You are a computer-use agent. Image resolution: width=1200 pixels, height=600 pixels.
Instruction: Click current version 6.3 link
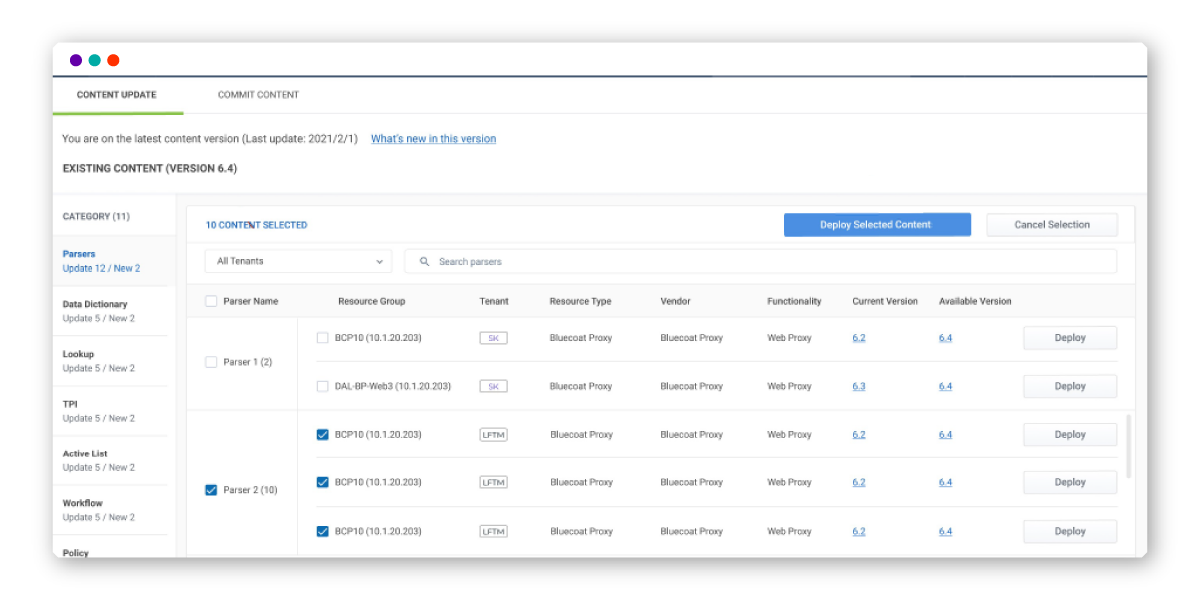859,386
